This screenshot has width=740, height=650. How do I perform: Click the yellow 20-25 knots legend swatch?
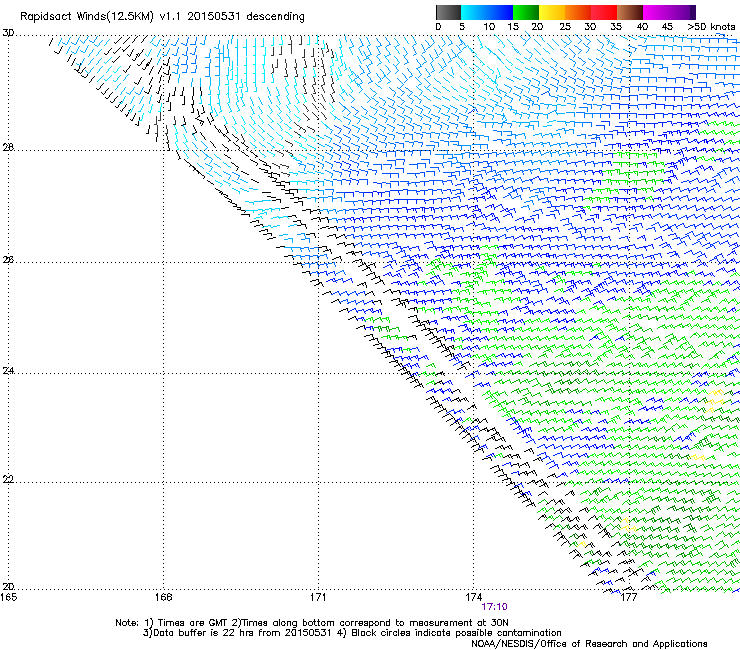[551, 12]
